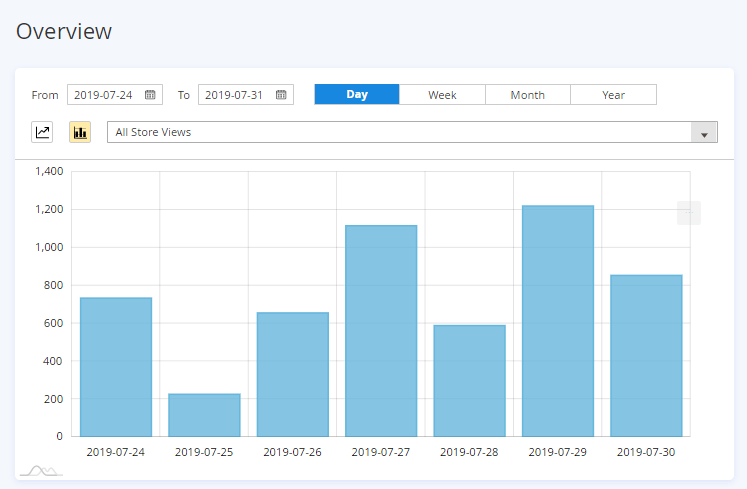Select the bar for 2019-07-28
The width and height of the screenshot is (747, 489).
click(x=469, y=381)
